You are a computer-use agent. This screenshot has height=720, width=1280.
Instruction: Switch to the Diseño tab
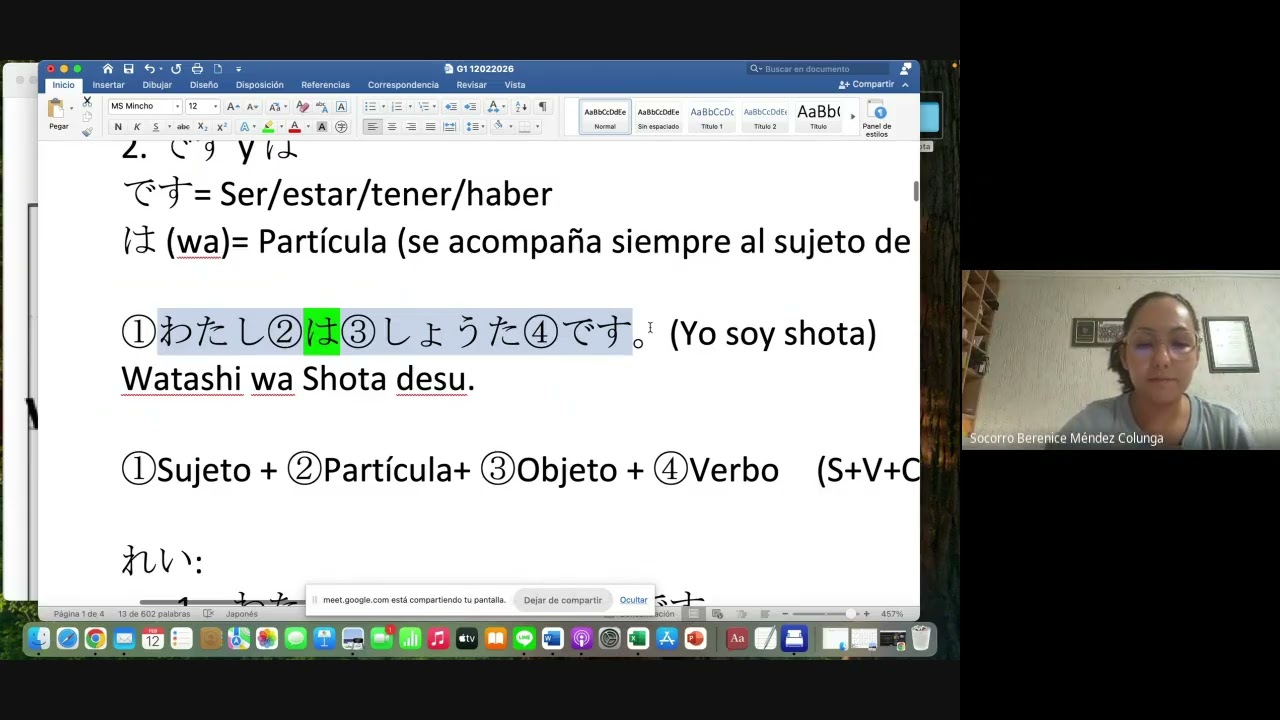204,85
